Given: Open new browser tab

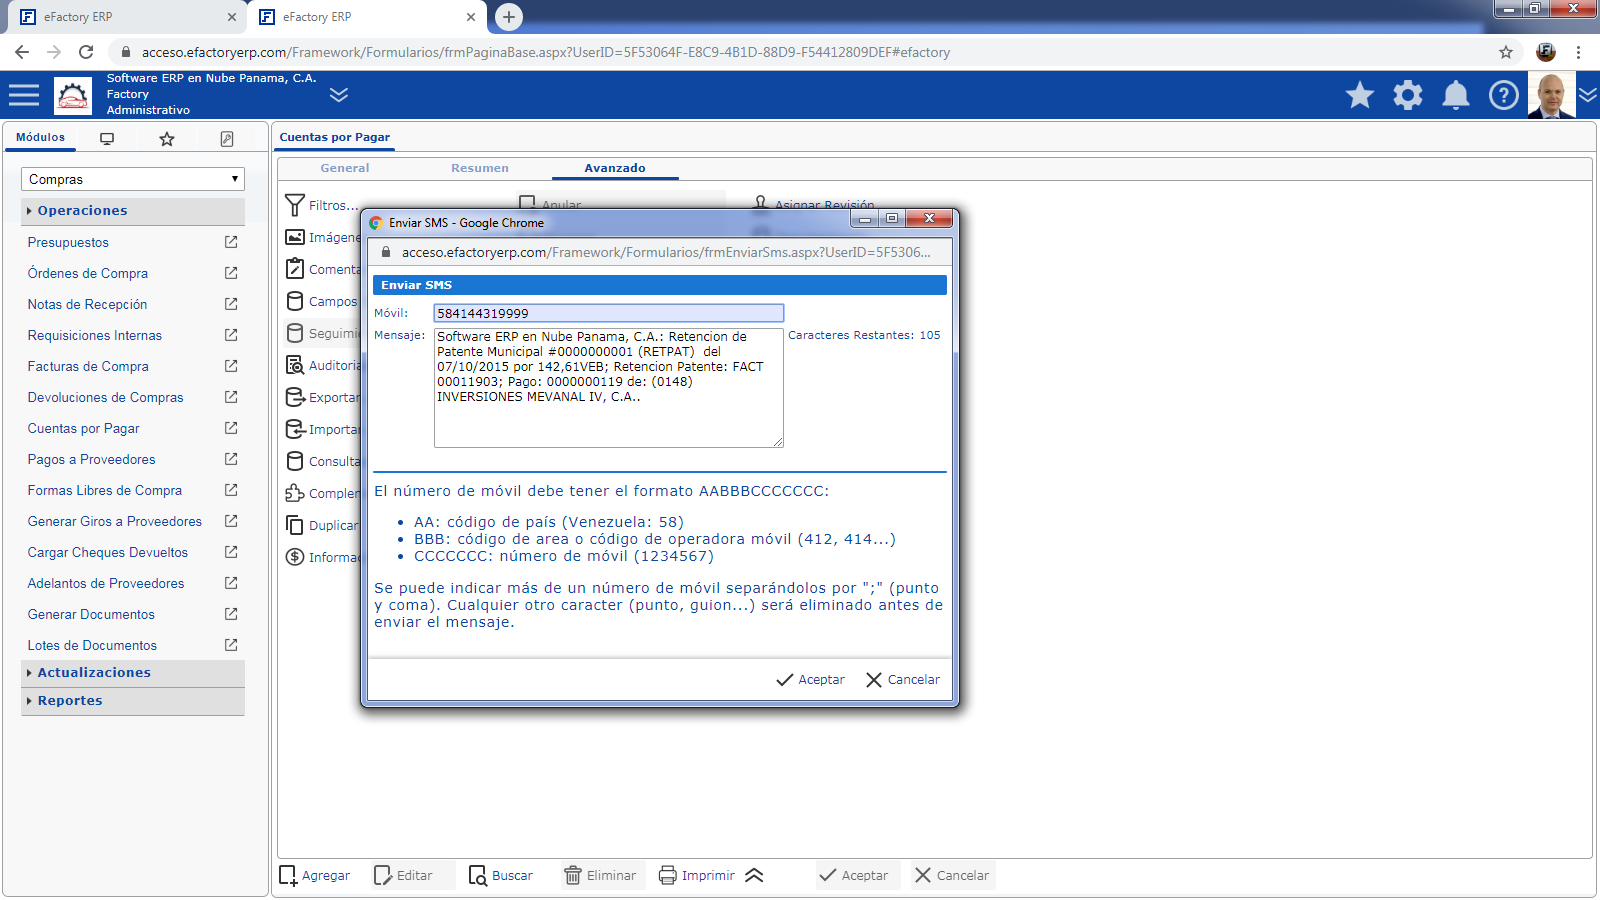Looking at the screenshot, I should pyautogui.click(x=509, y=17).
